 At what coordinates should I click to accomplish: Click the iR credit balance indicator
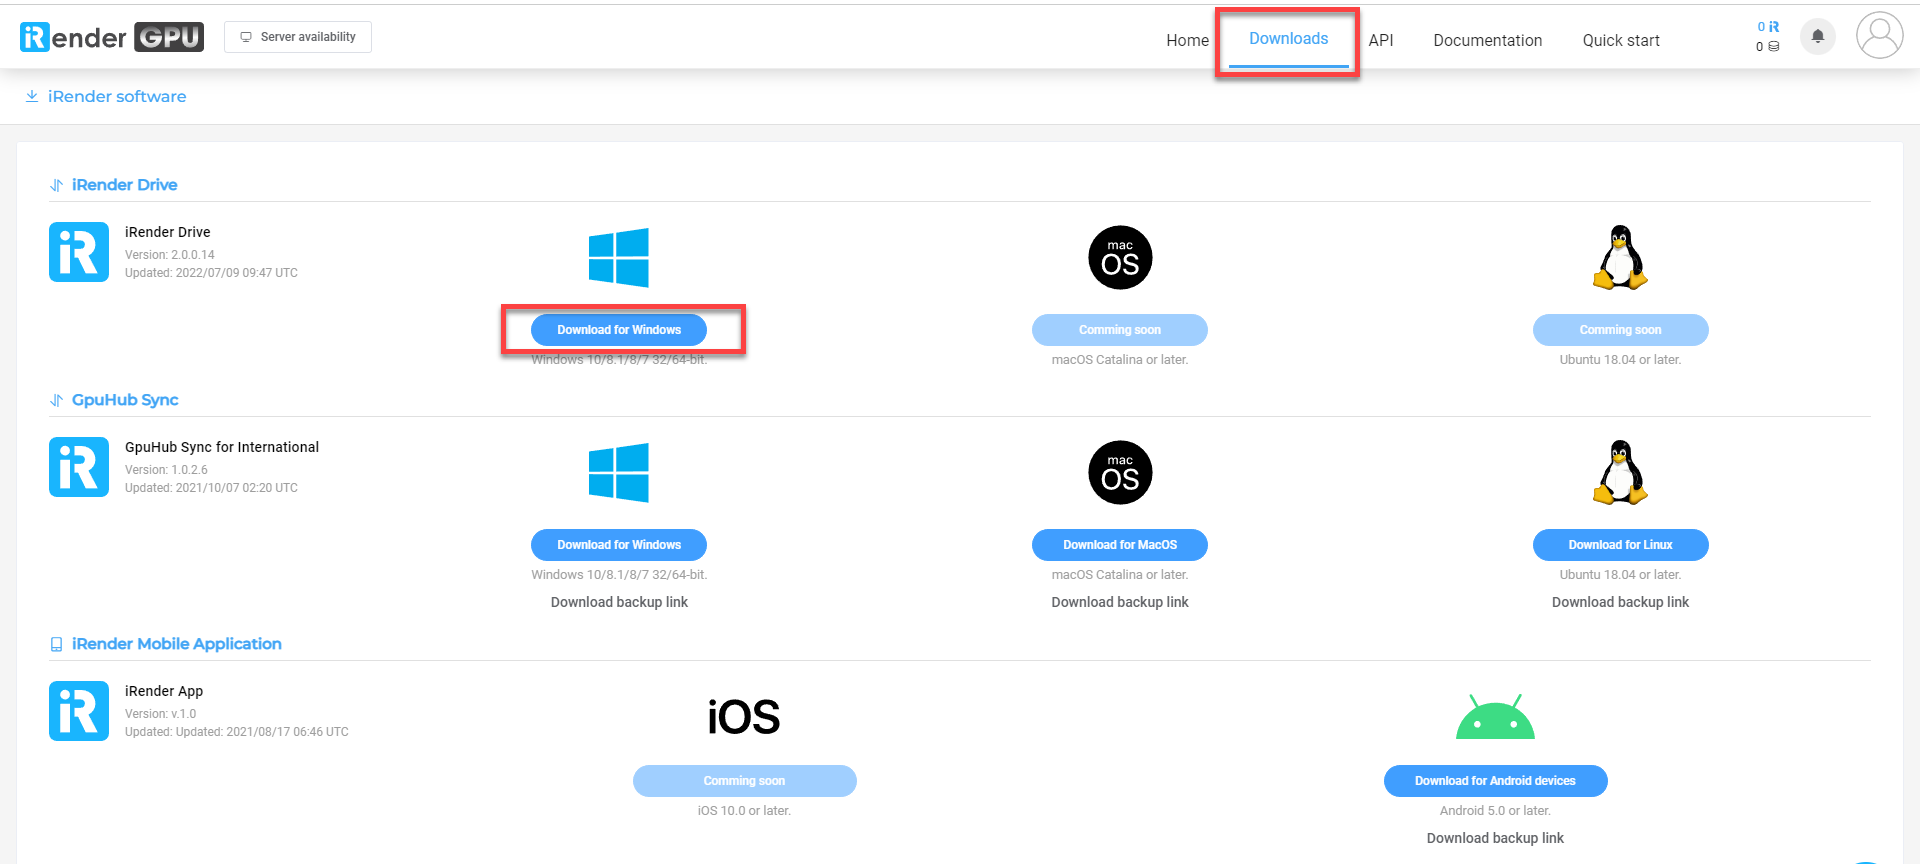(x=1768, y=27)
